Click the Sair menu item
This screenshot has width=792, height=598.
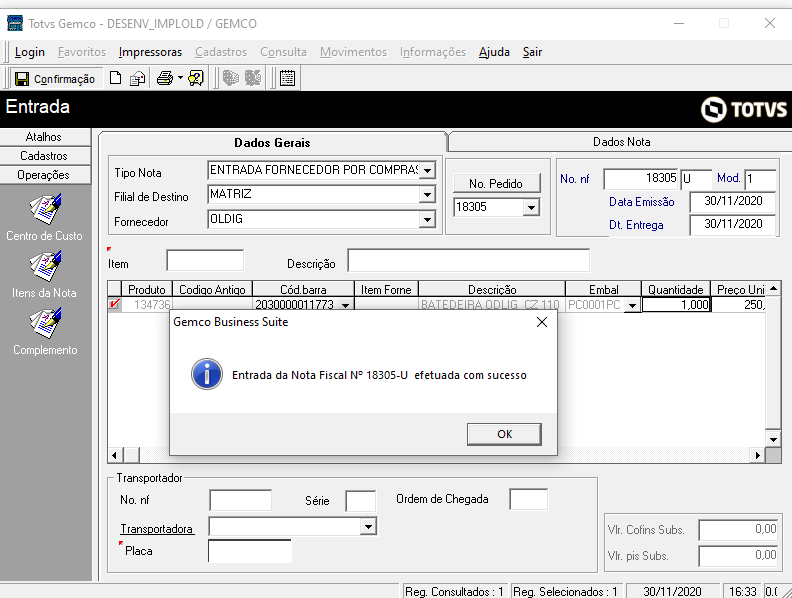tap(532, 52)
